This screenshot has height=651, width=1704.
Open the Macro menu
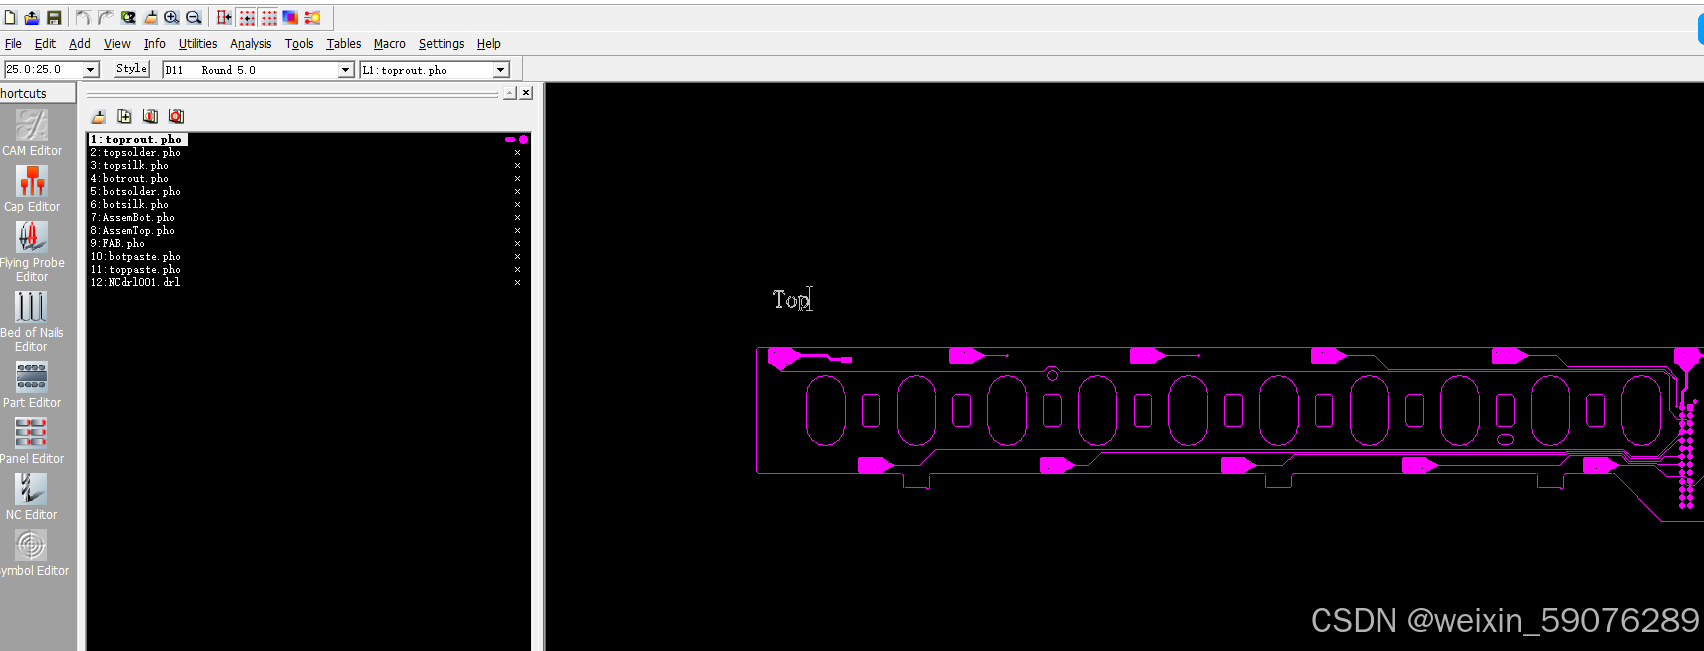click(389, 44)
